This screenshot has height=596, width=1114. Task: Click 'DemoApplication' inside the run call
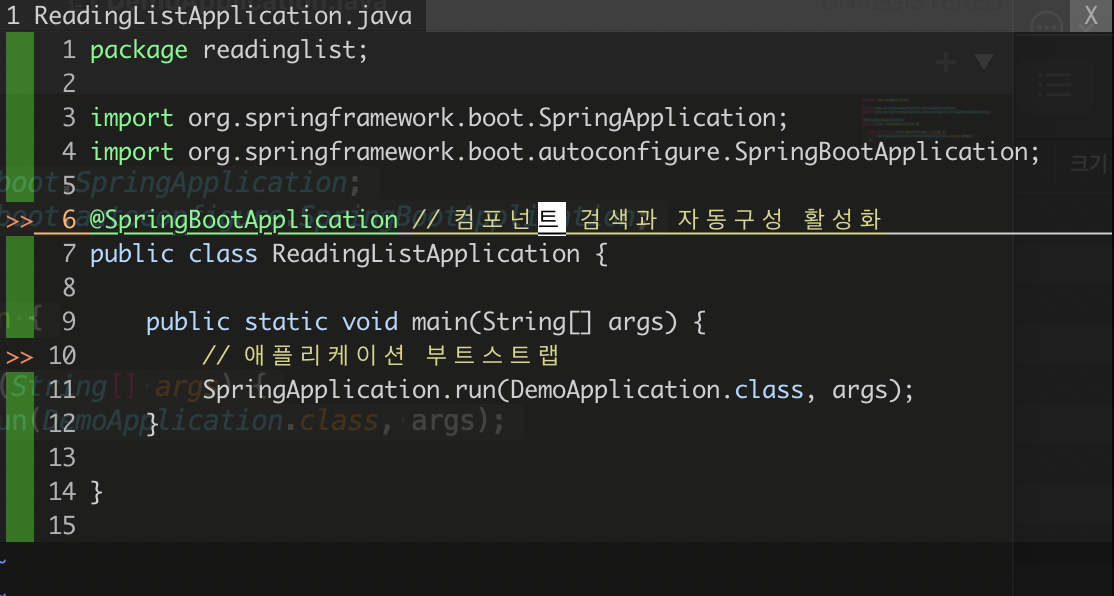(x=614, y=390)
